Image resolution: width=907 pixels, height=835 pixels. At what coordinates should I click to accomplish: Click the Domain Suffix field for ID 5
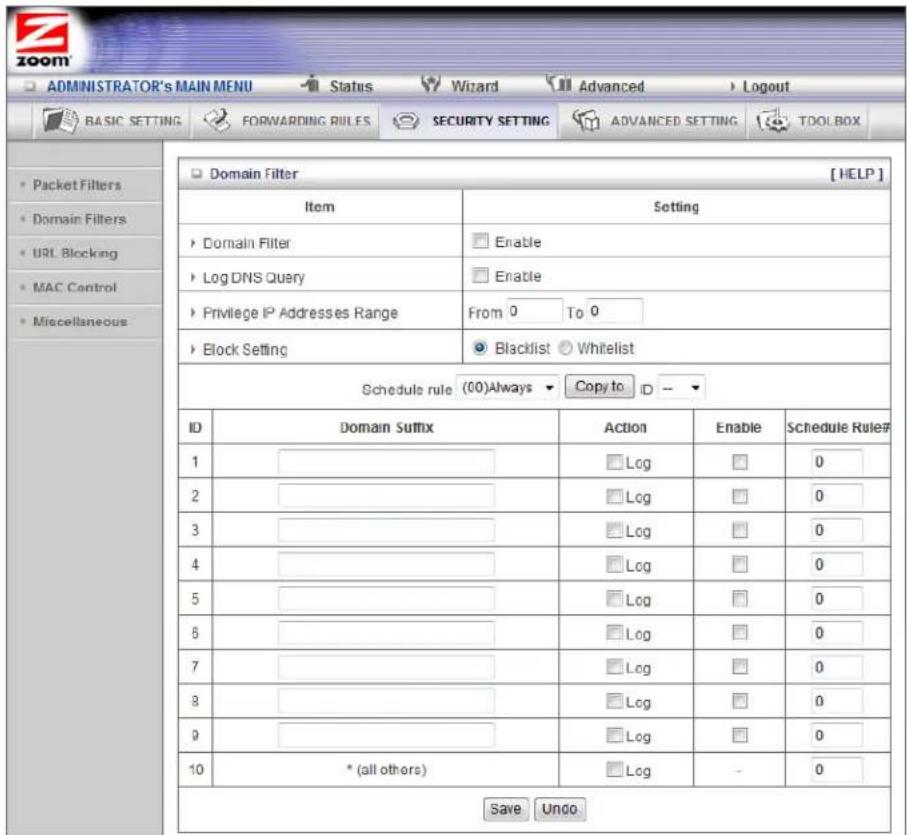tap(386, 598)
